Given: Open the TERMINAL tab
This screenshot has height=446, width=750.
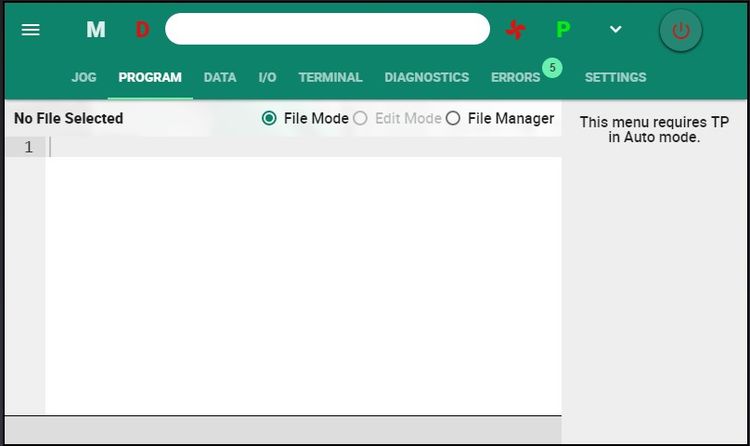Looking at the screenshot, I should point(330,77).
